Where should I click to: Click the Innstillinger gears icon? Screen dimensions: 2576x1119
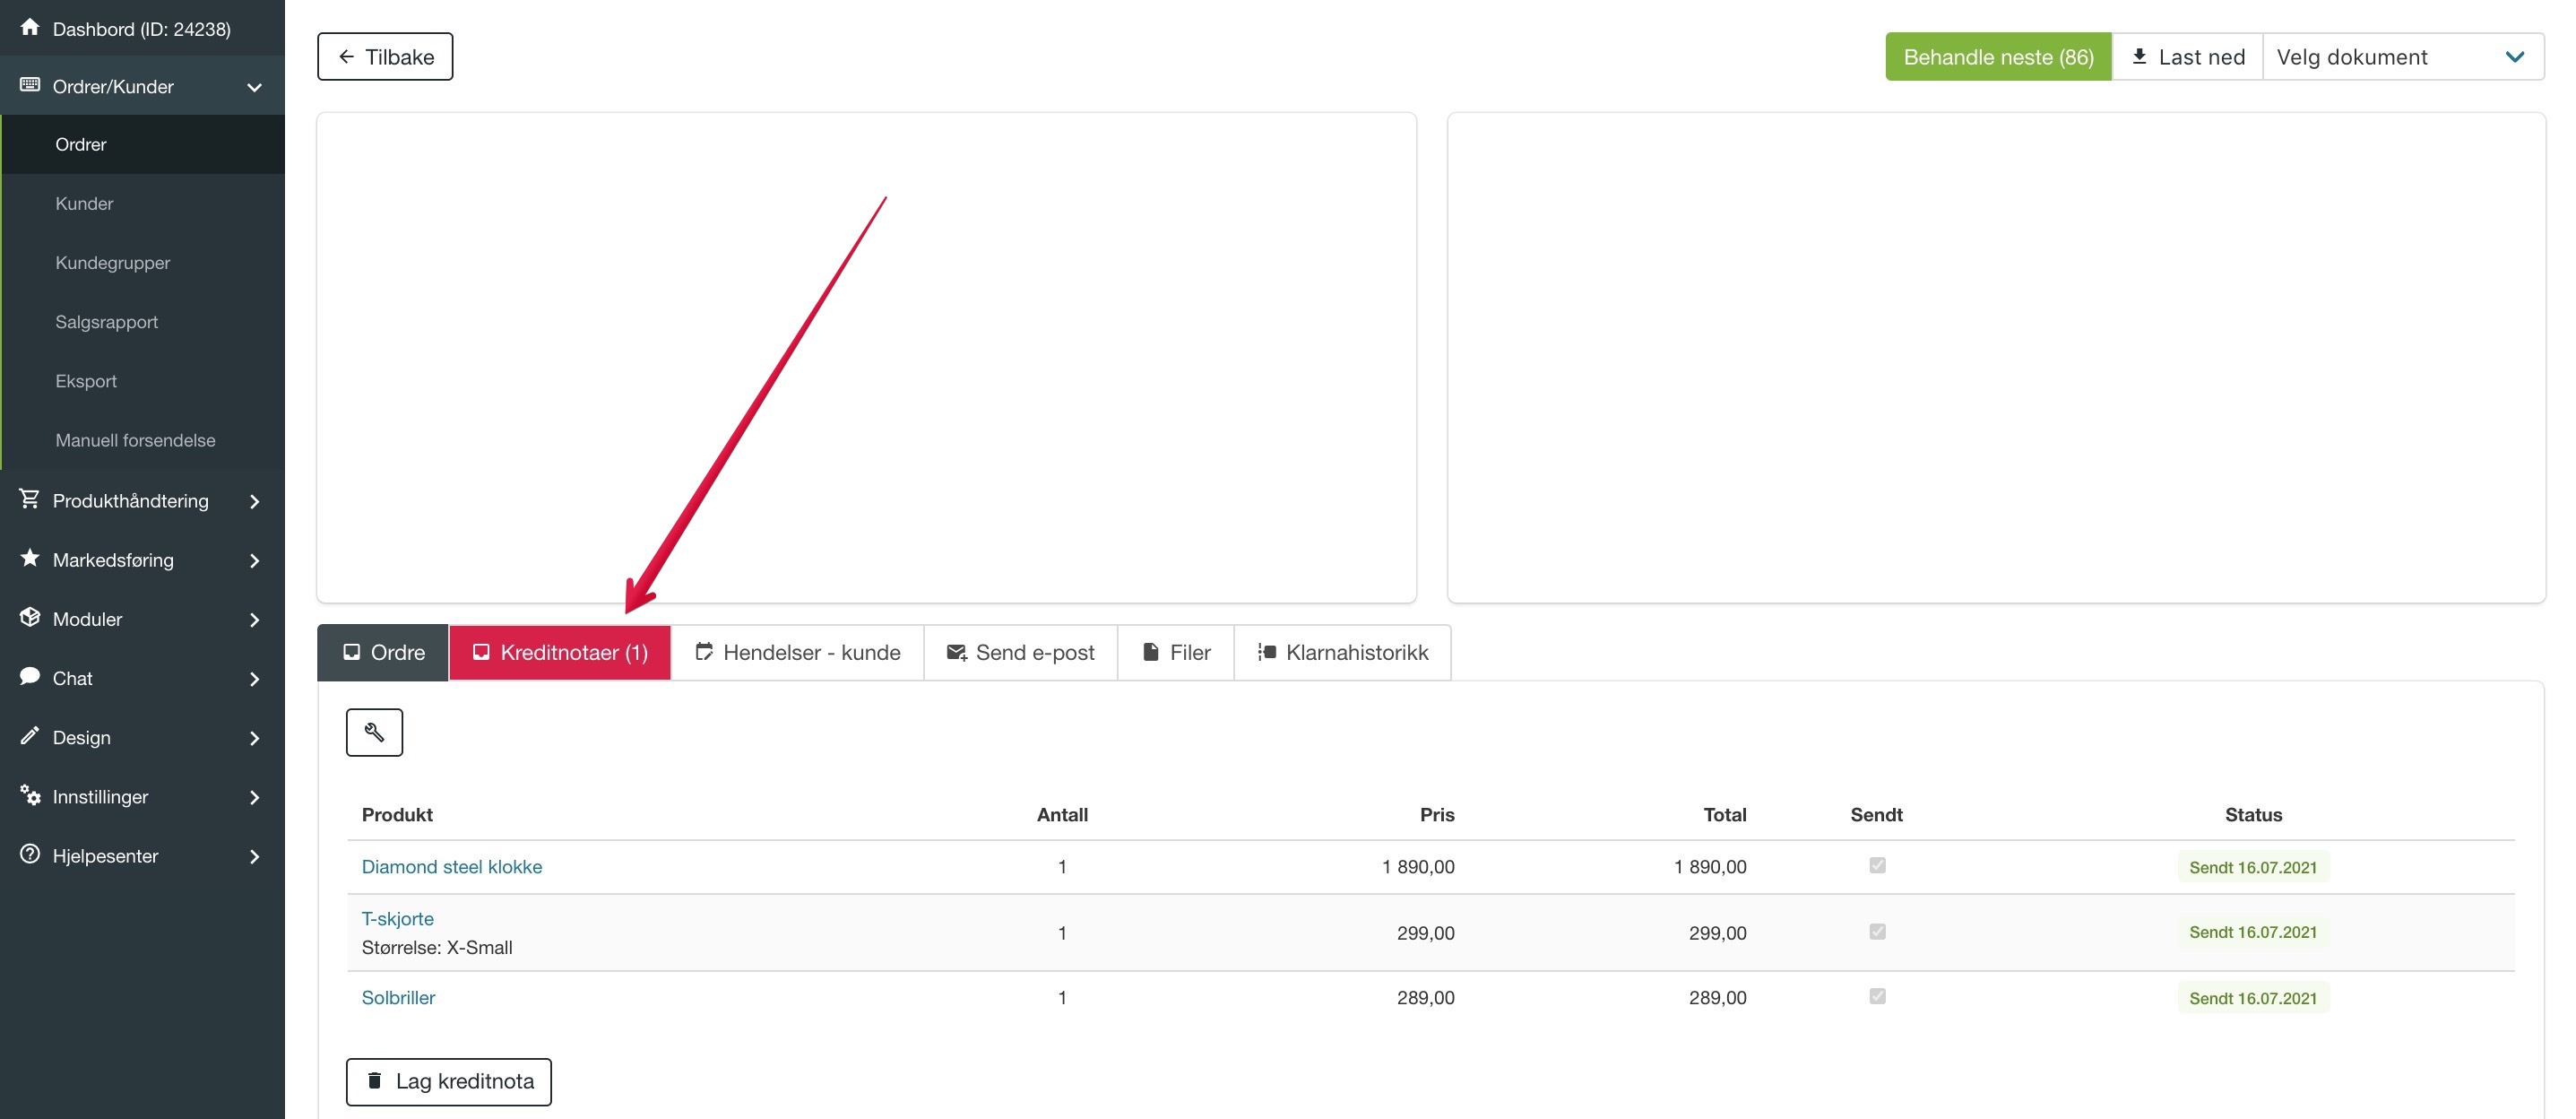pos(30,795)
